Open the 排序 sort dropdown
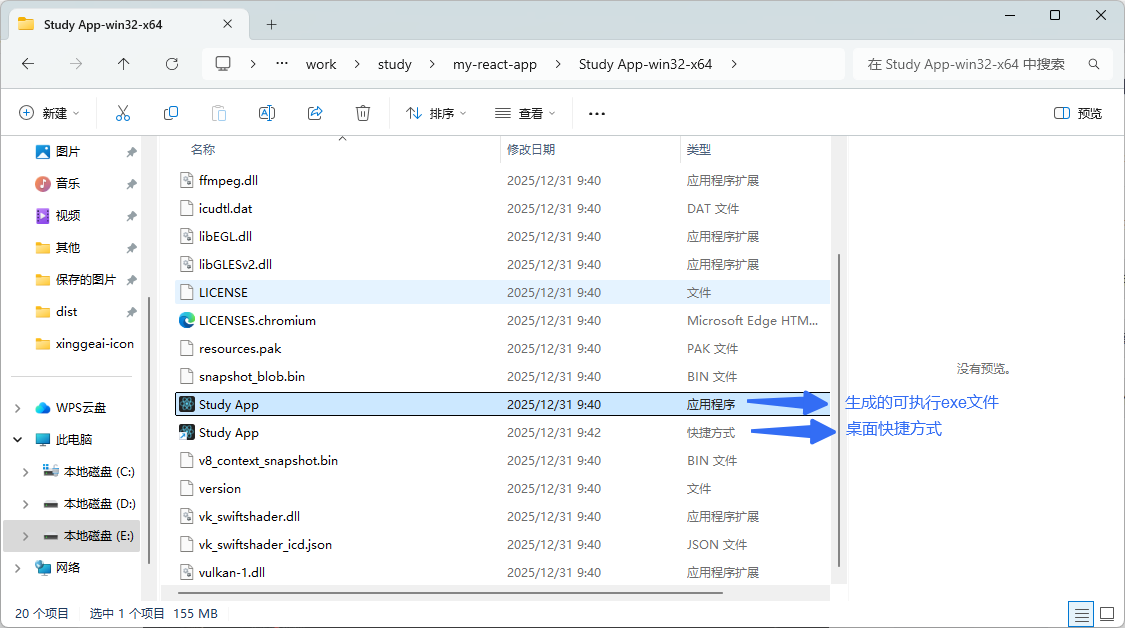 pyautogui.click(x=436, y=113)
